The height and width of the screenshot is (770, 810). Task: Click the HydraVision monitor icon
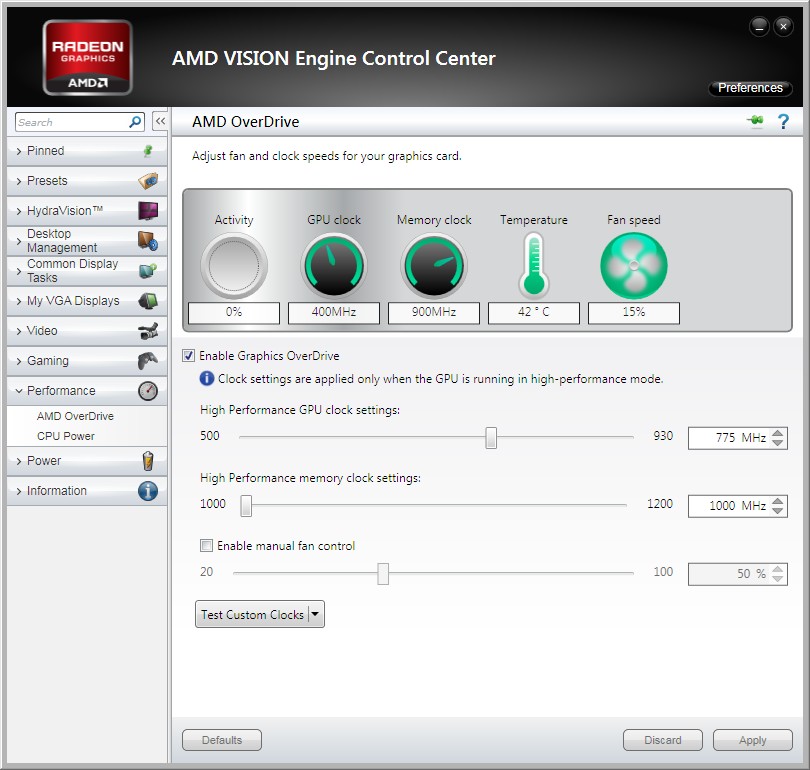click(148, 211)
